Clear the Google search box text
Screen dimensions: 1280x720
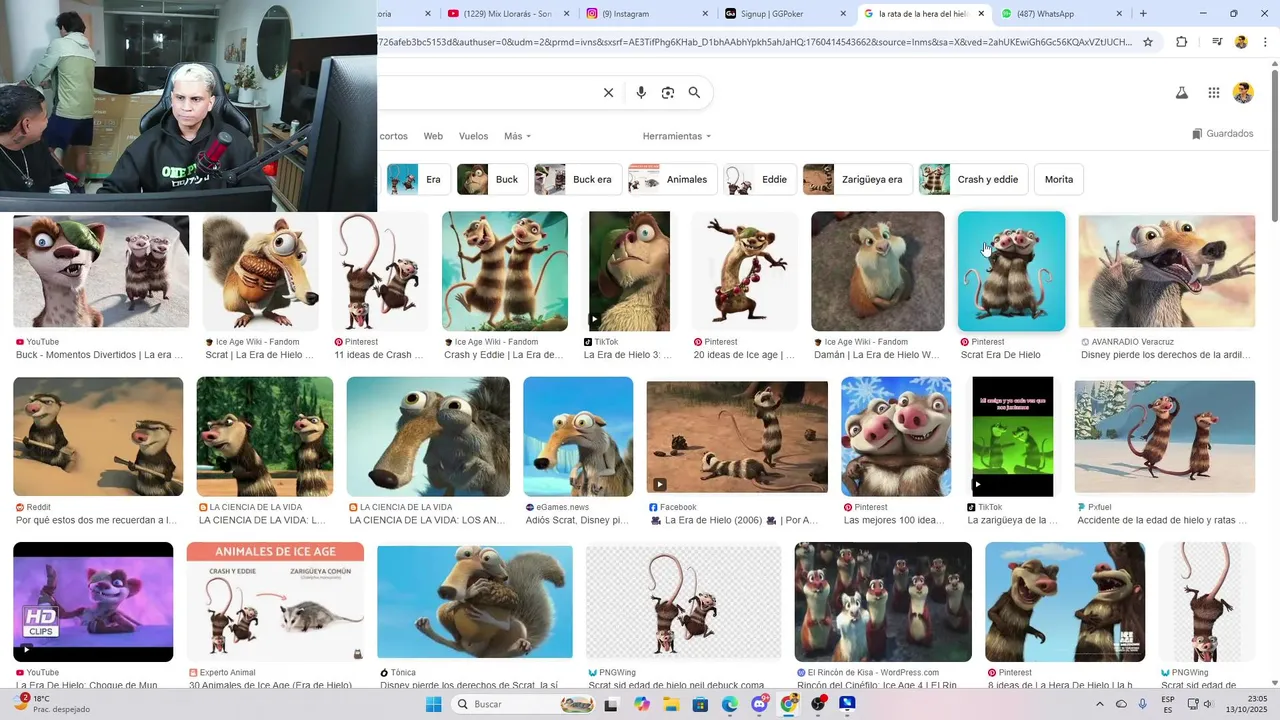tap(608, 93)
